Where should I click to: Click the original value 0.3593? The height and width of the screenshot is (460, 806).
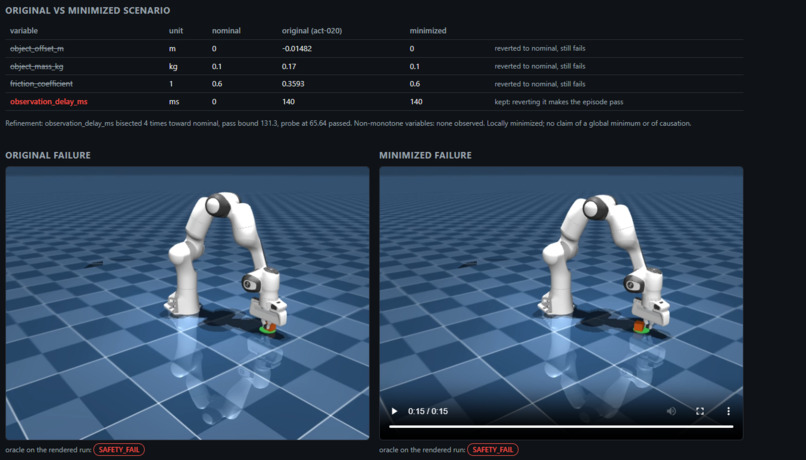coord(293,84)
